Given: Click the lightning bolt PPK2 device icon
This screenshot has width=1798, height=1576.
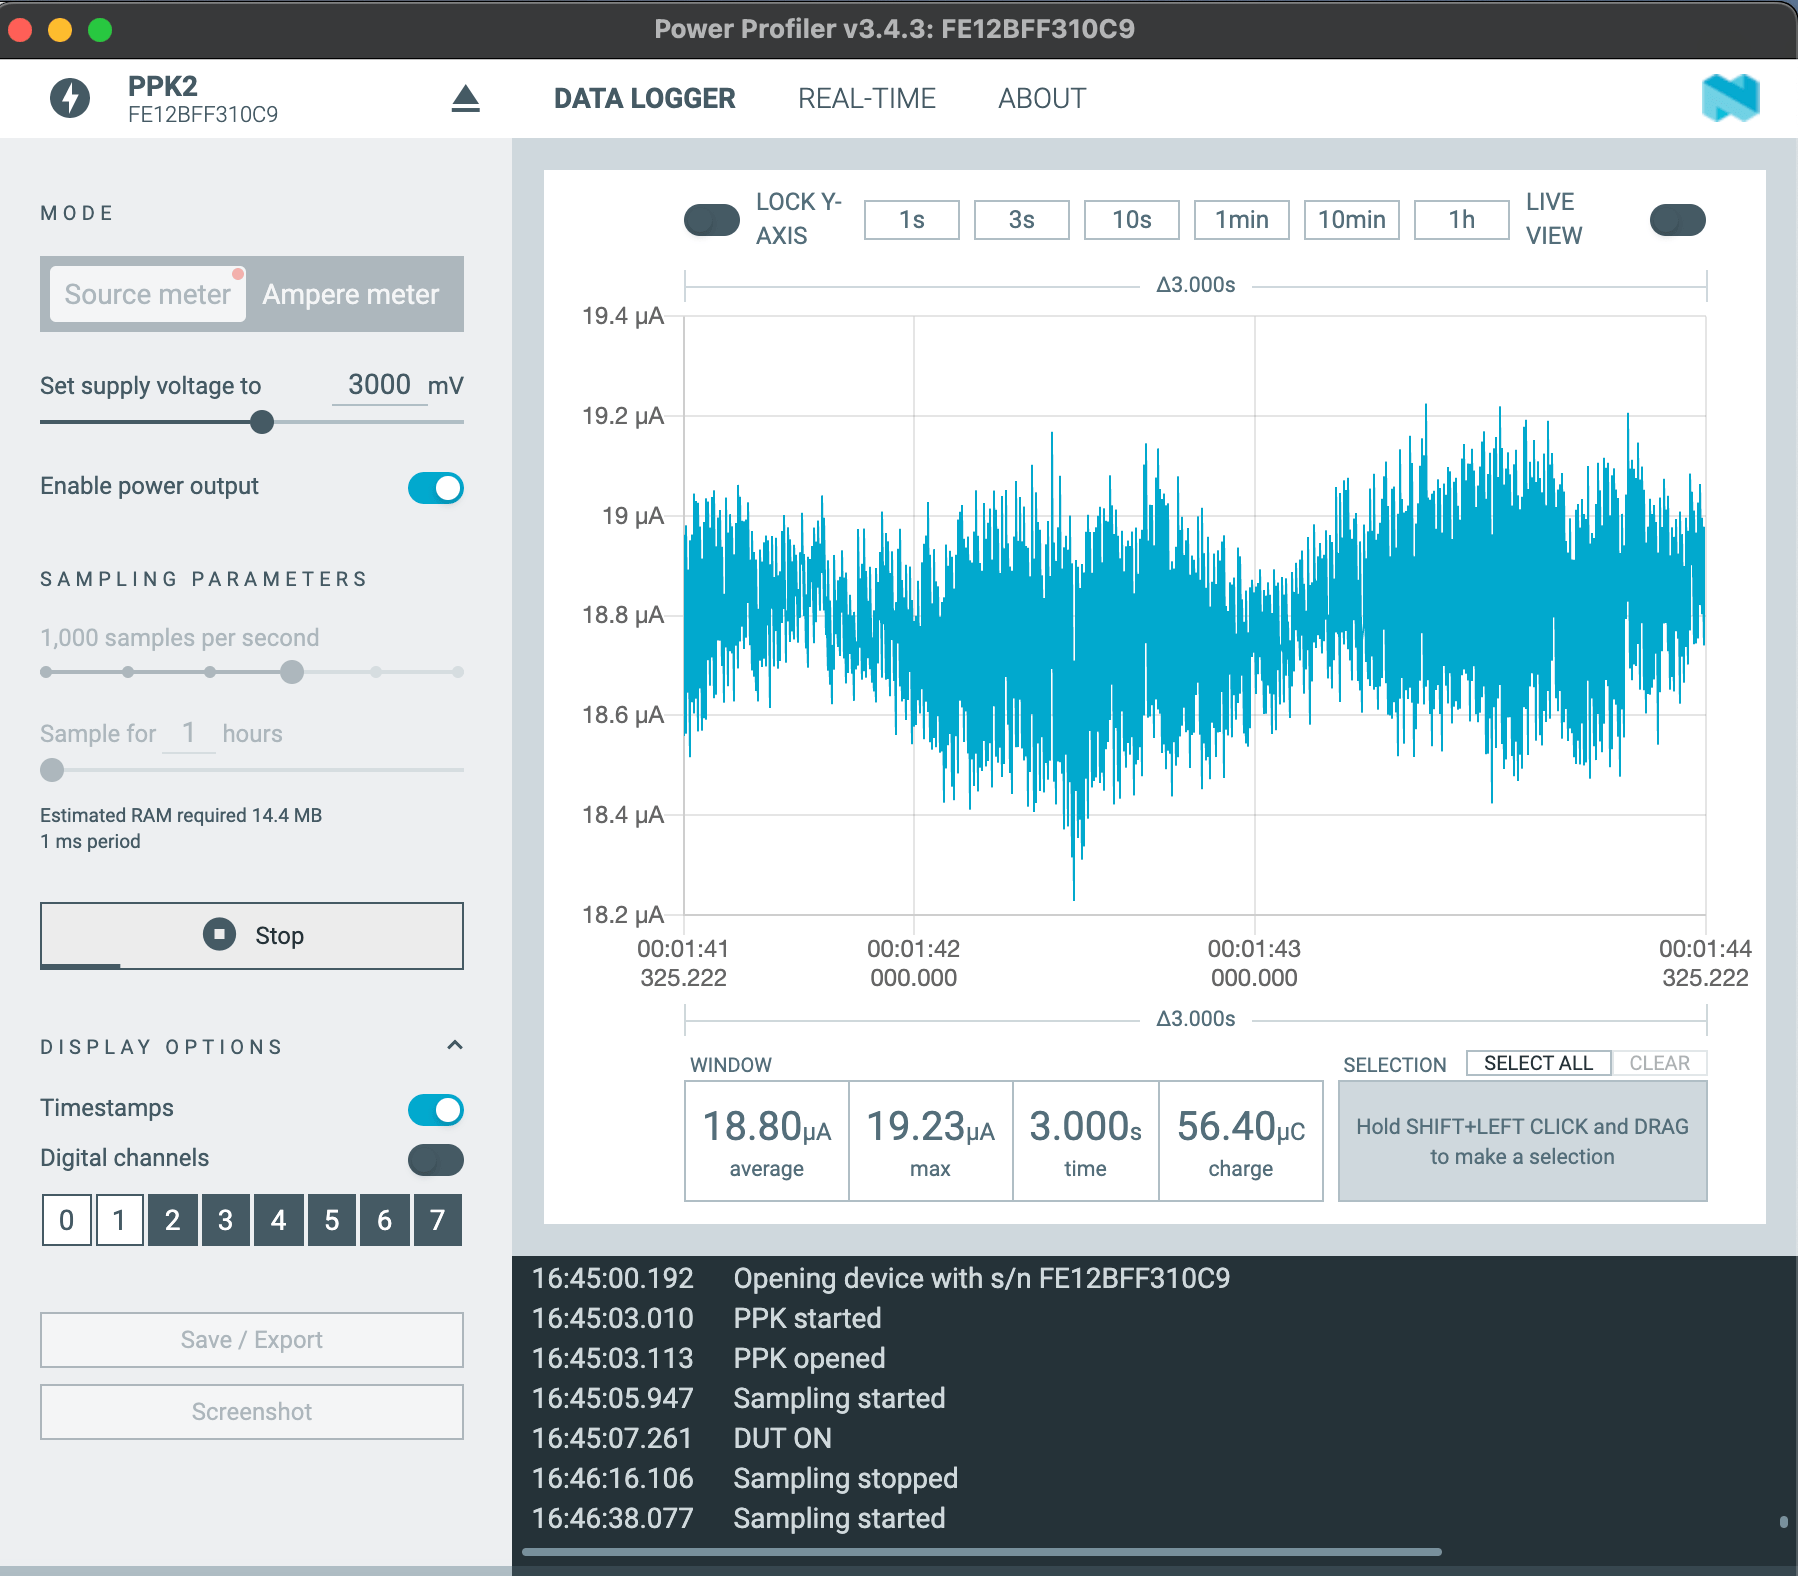Looking at the screenshot, I should [x=69, y=97].
